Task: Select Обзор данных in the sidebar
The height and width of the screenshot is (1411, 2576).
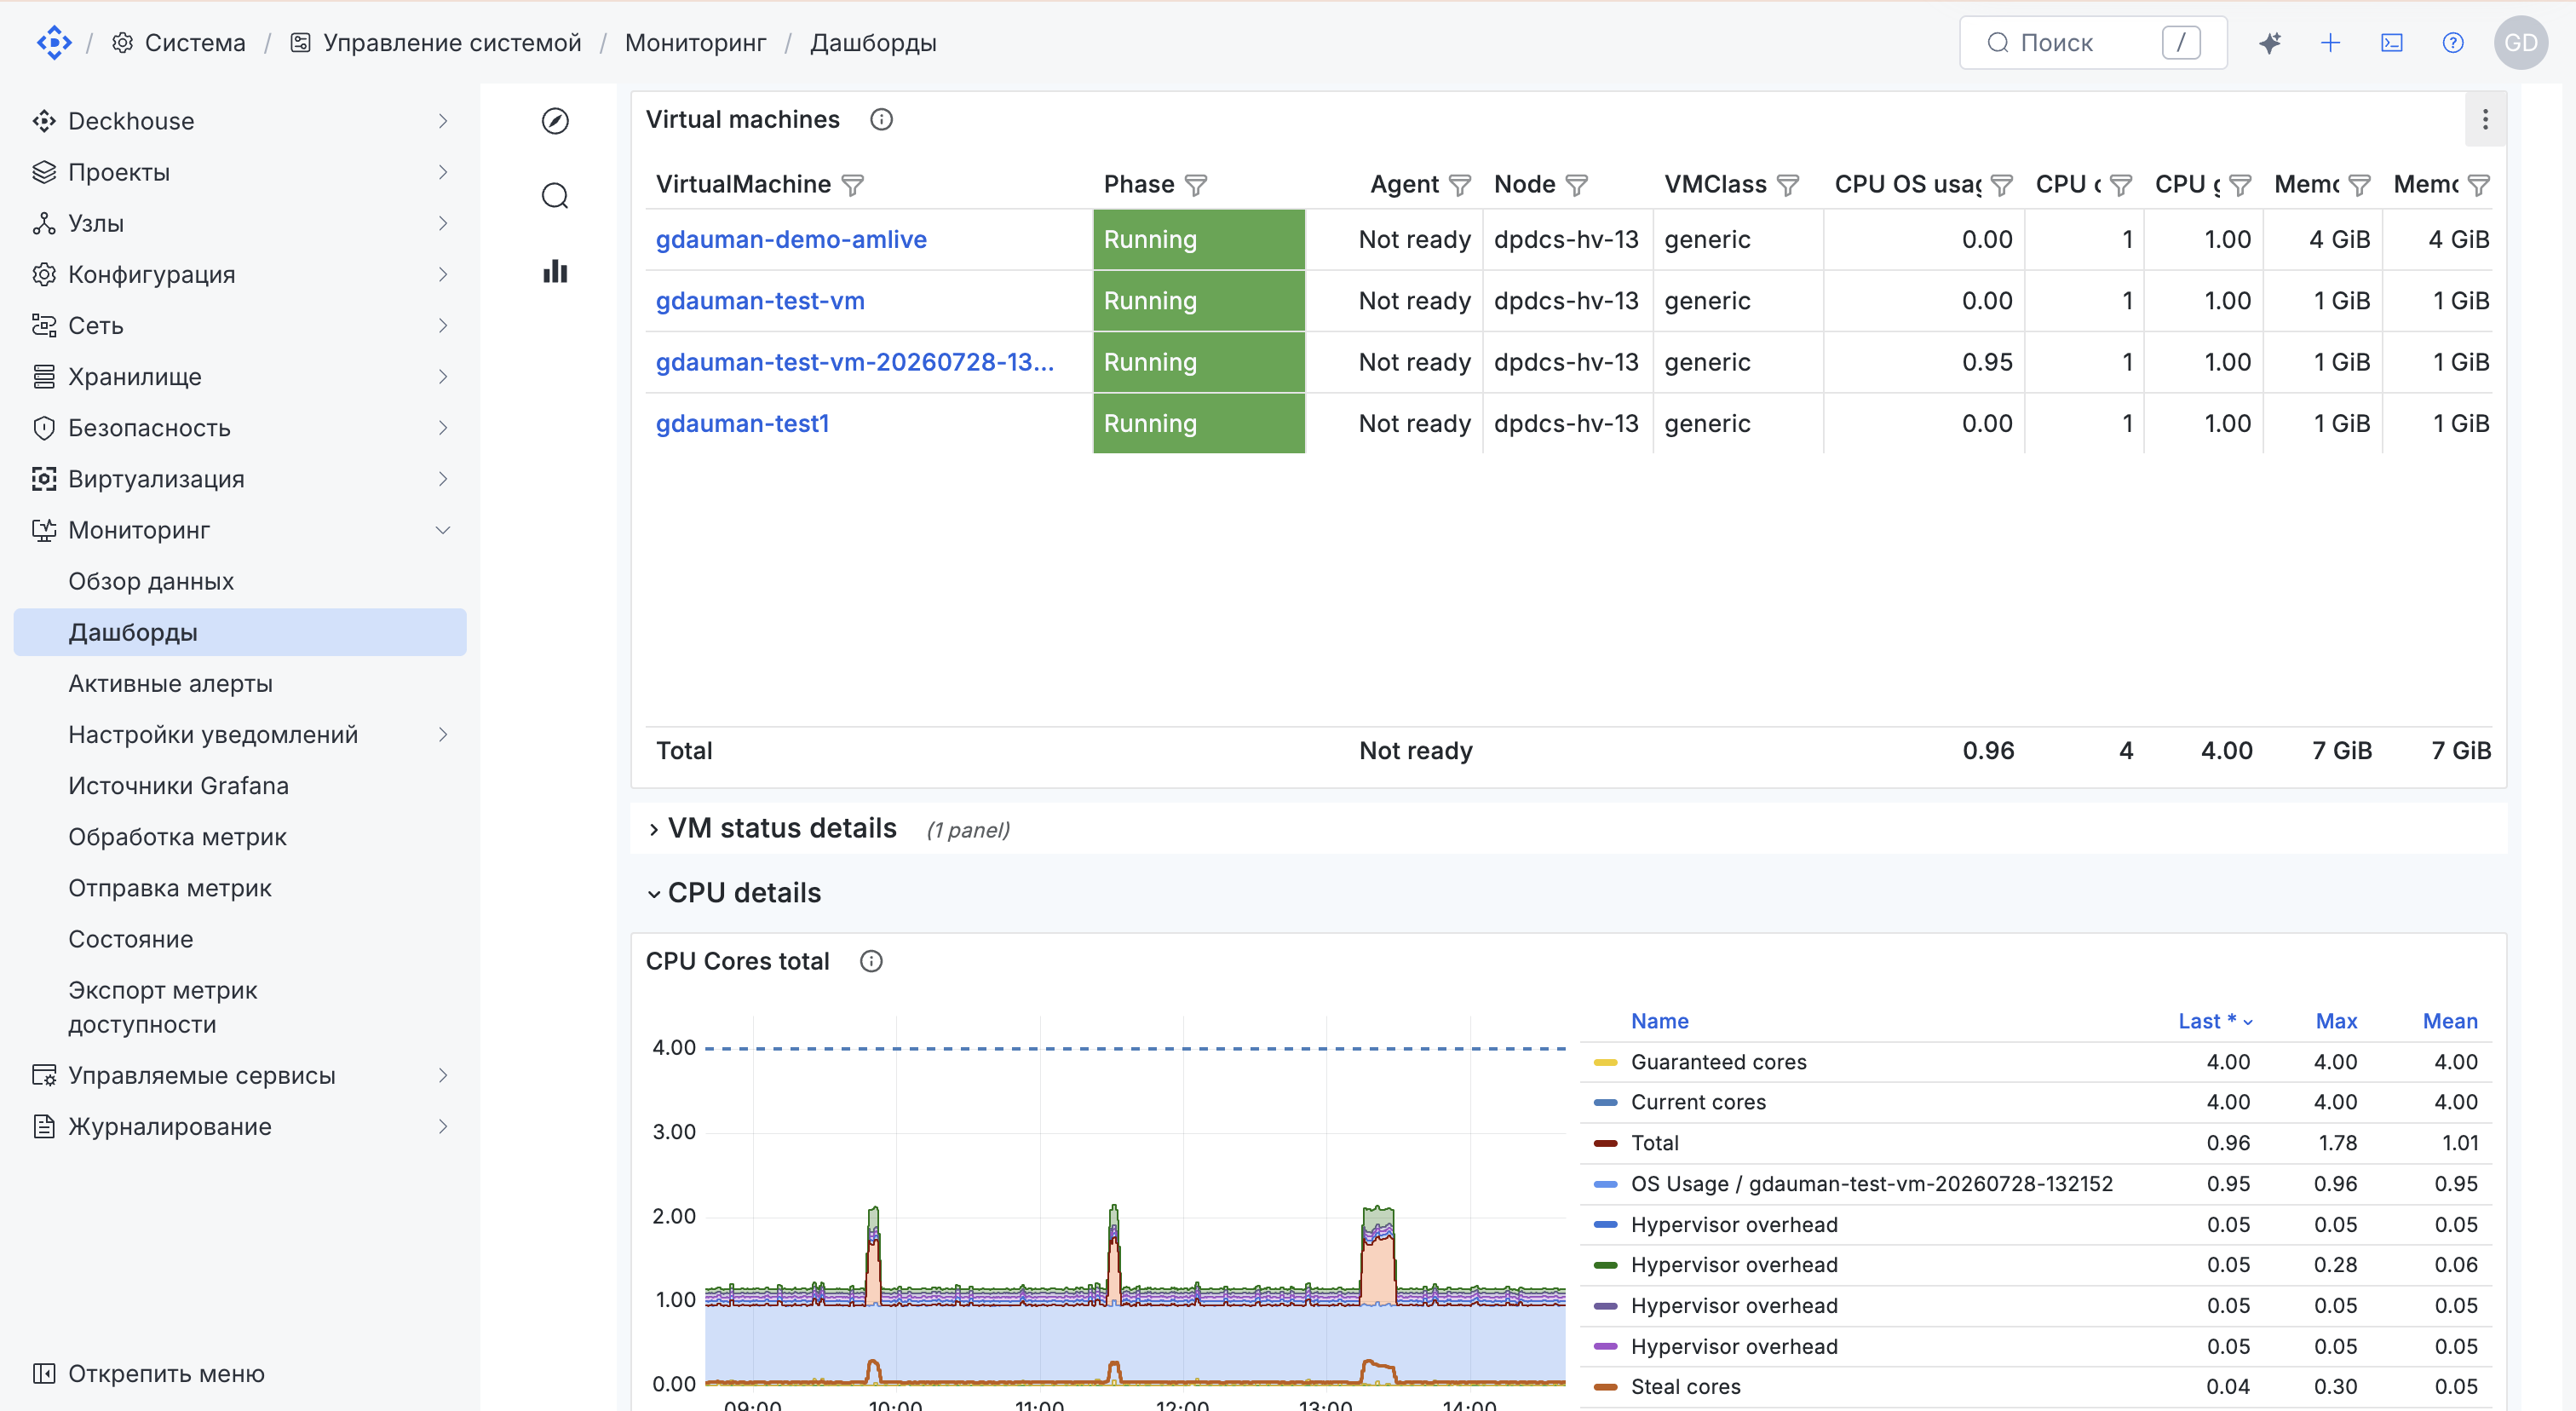Action: pos(151,582)
